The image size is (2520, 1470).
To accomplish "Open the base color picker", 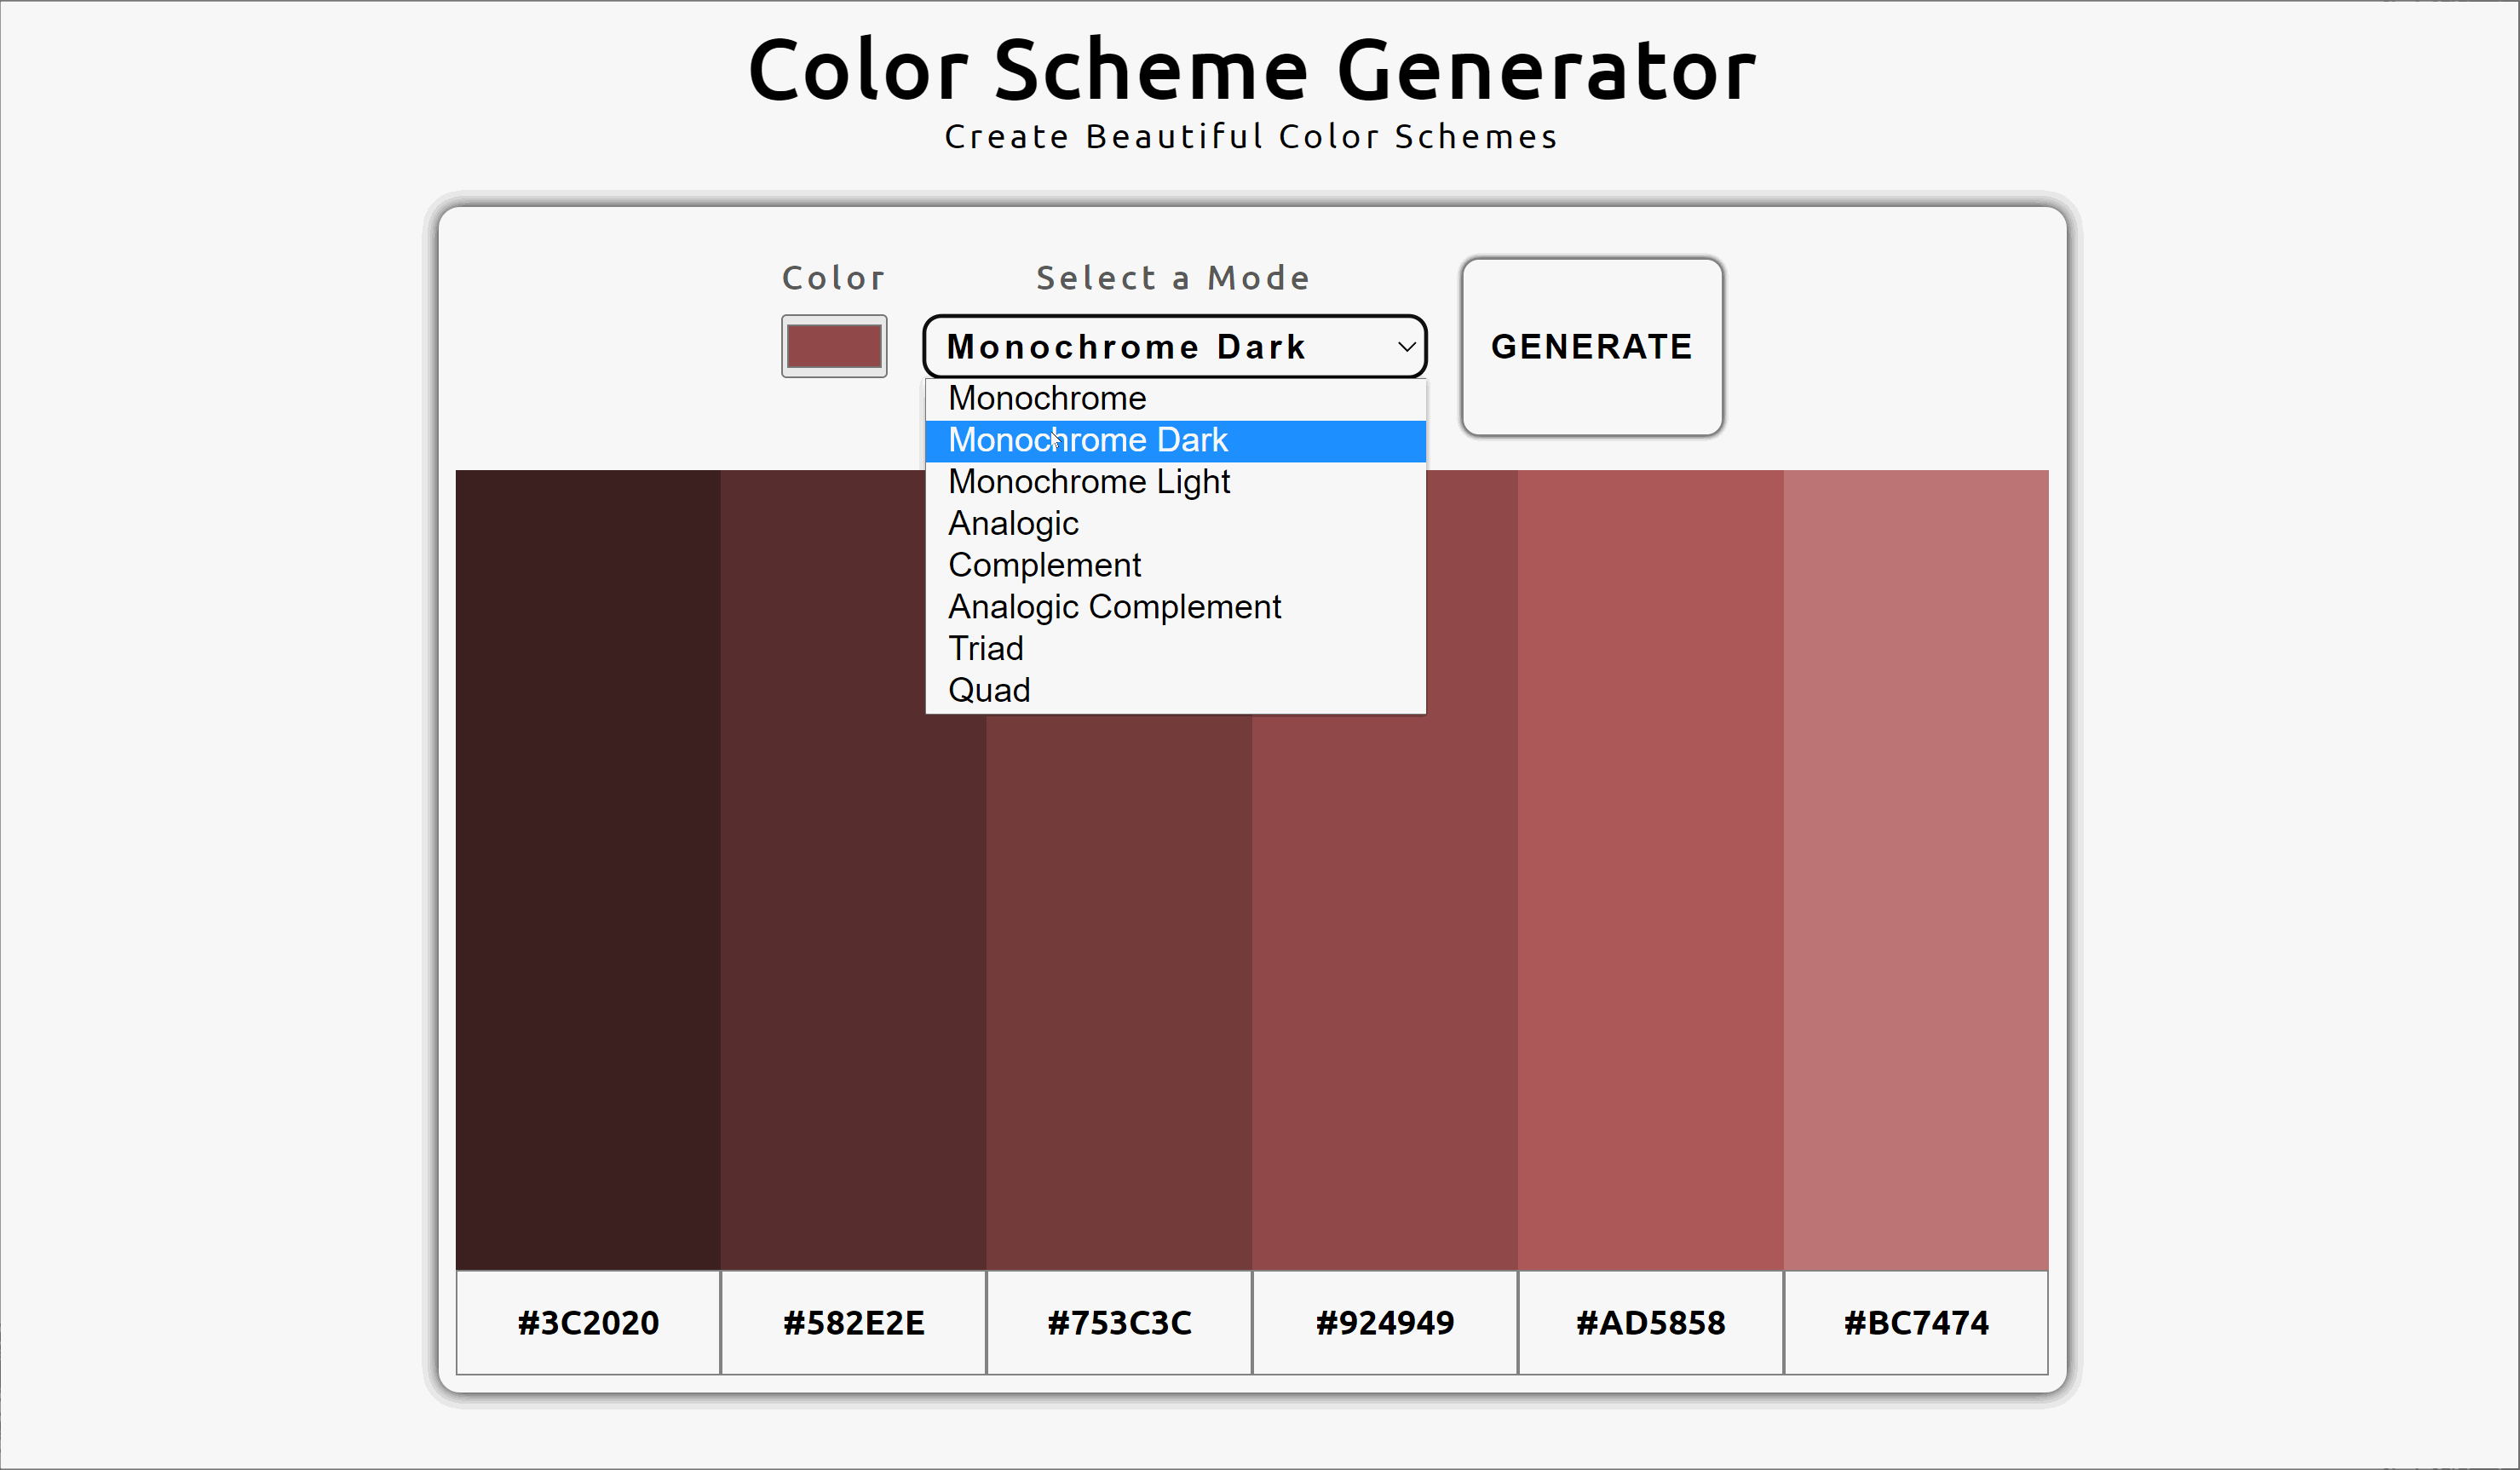I will click(x=834, y=346).
